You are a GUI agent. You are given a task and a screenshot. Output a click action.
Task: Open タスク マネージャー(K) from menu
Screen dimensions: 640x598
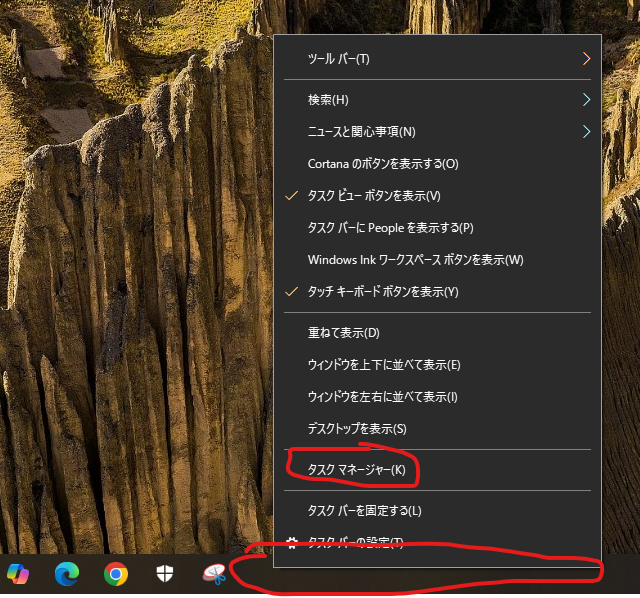[x=437, y=470]
